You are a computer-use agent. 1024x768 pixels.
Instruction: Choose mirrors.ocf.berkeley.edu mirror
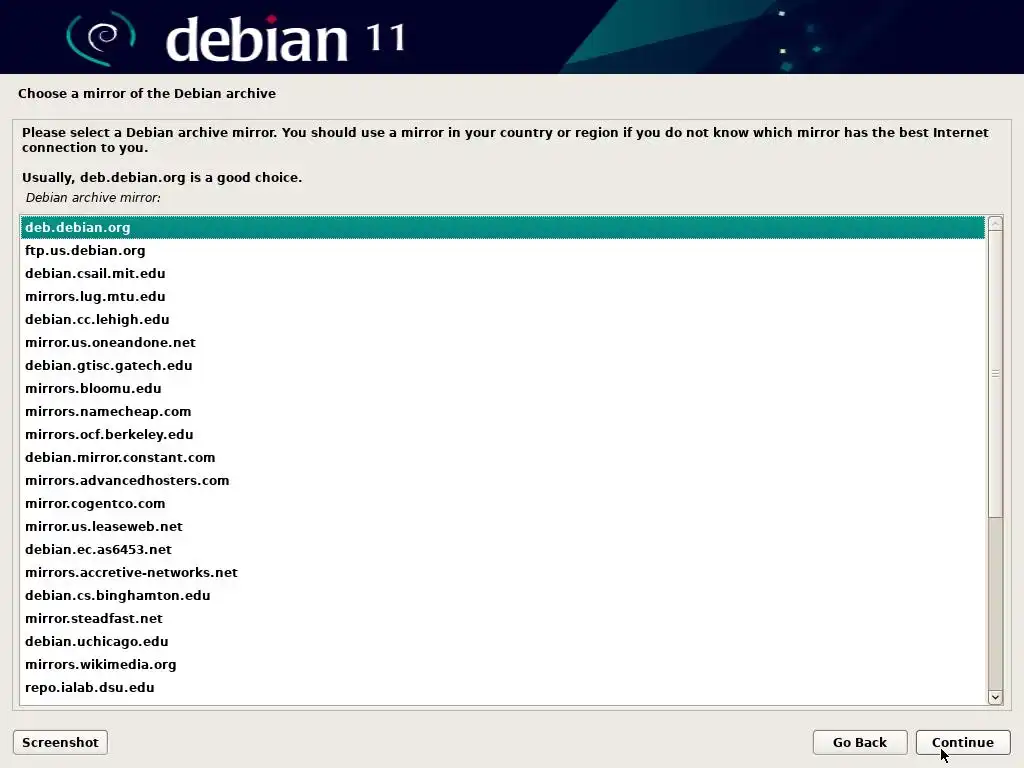tap(502, 434)
